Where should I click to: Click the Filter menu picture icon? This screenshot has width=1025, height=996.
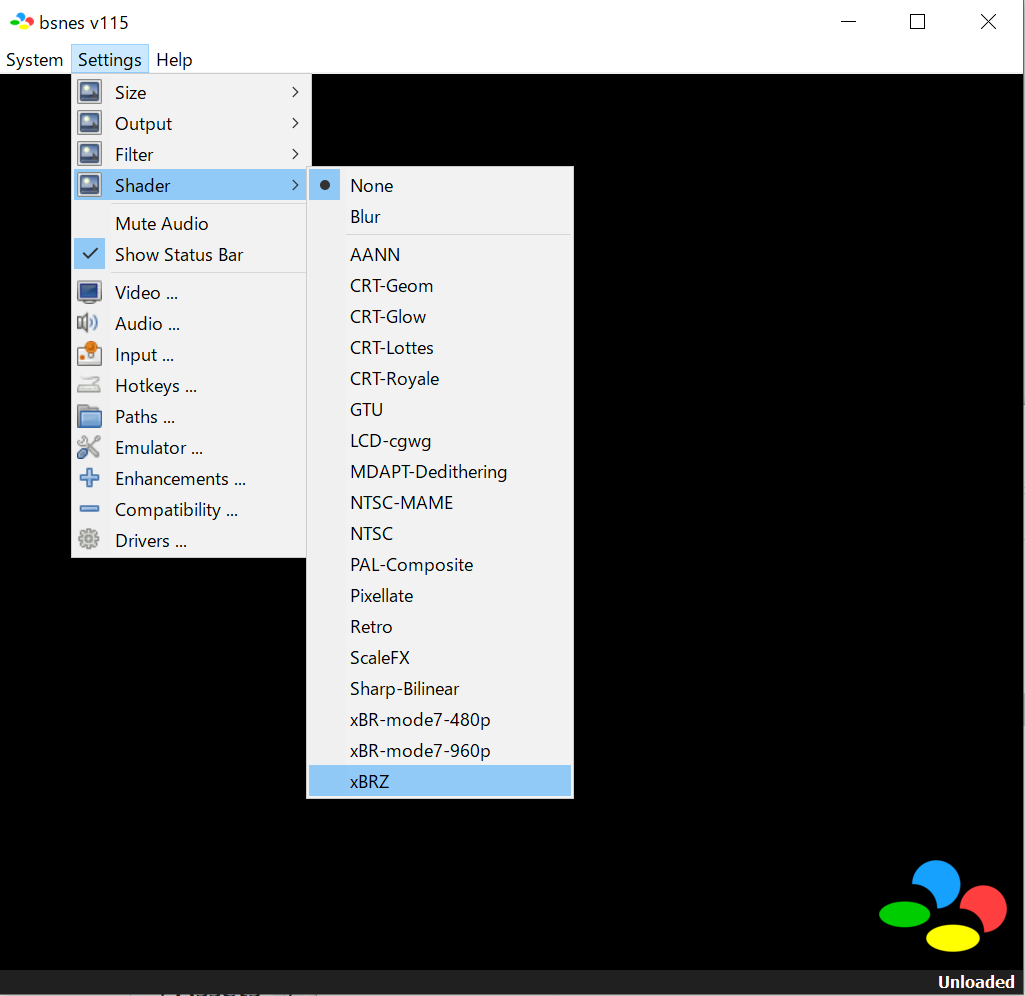[90, 154]
